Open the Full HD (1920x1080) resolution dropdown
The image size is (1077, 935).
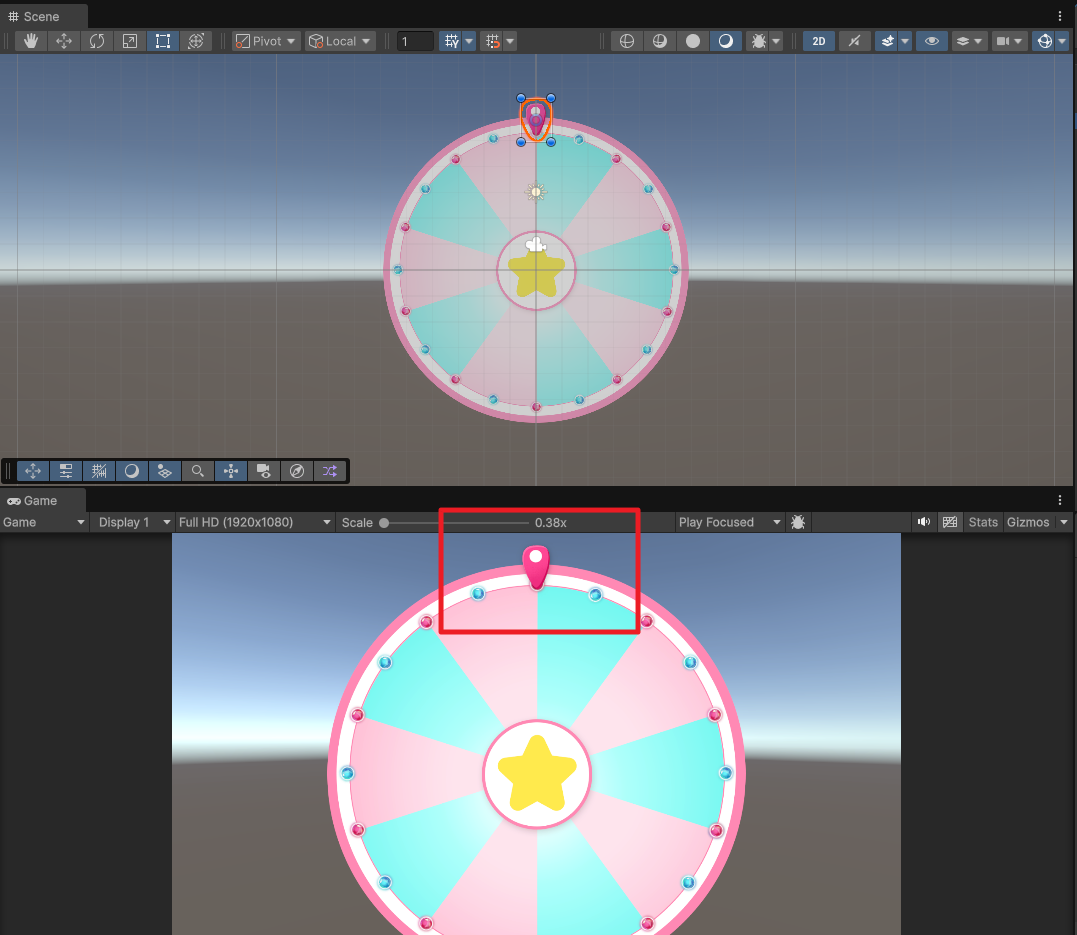point(255,522)
